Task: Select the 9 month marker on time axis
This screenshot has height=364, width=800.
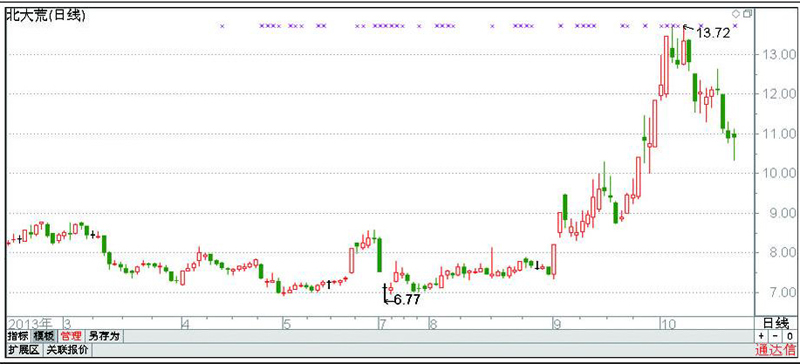Action: [x=558, y=324]
